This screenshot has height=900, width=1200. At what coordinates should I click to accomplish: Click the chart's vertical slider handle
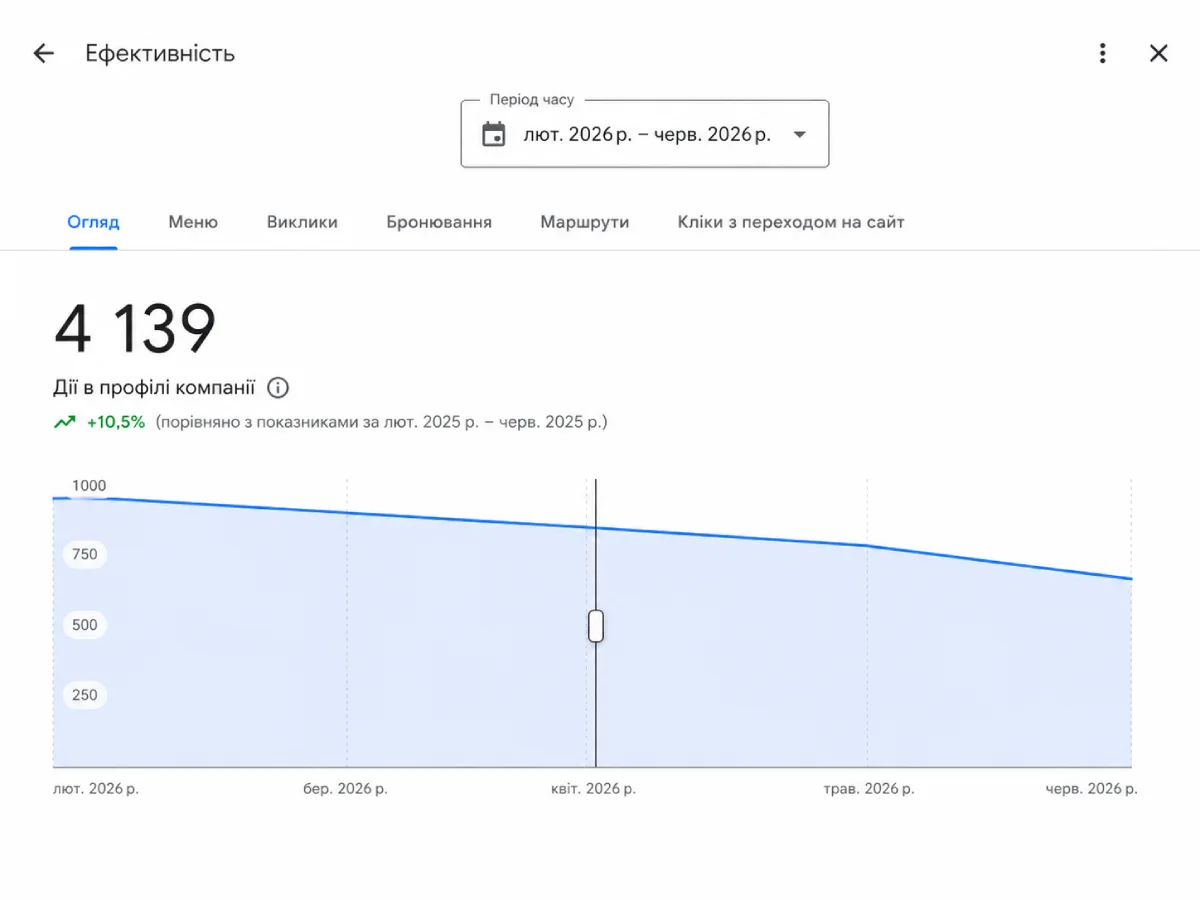(596, 626)
